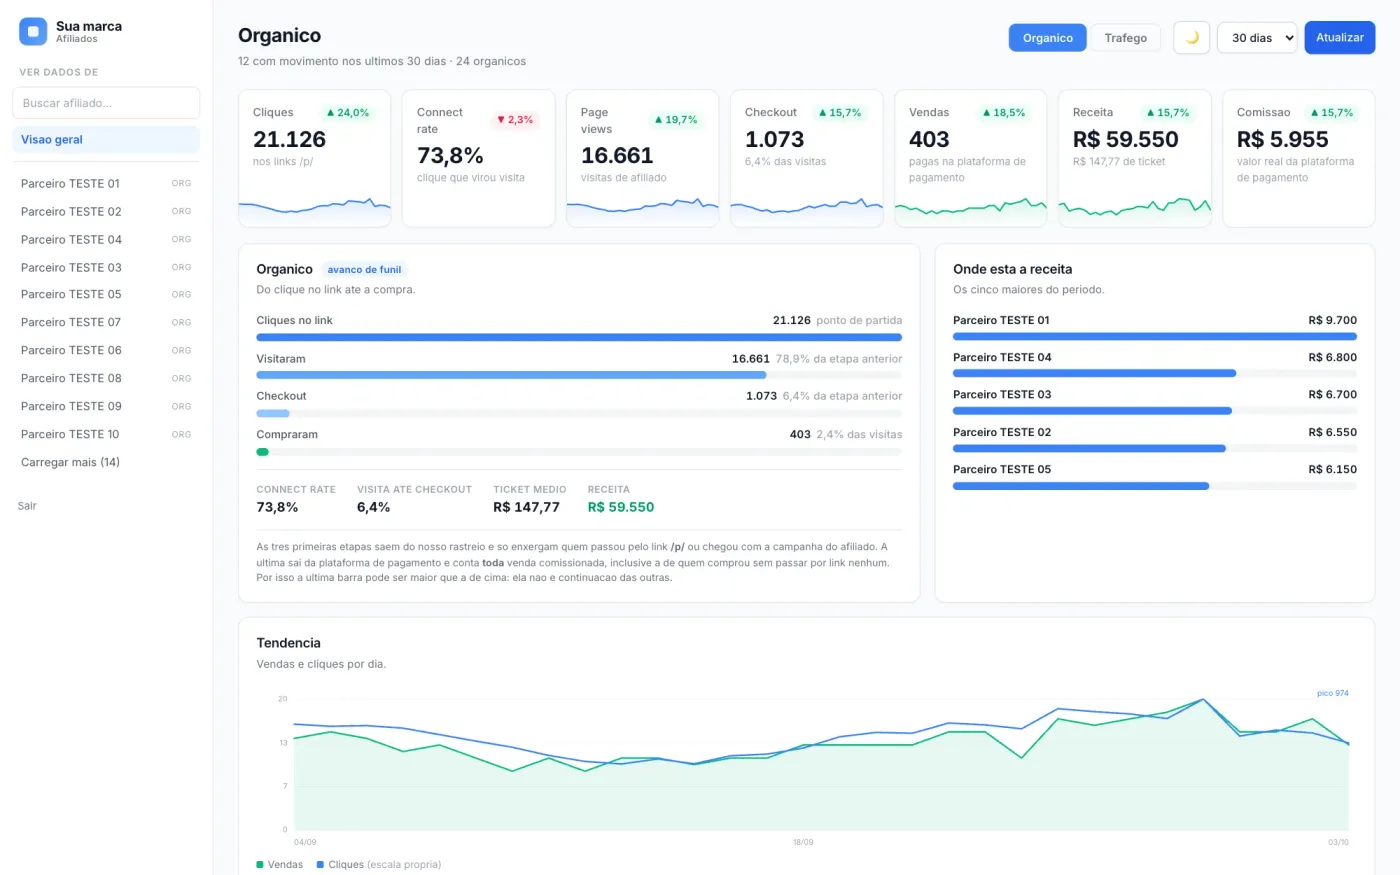Click Parceiro TESTE 05 in revenue ranking
This screenshot has width=1400, height=875.
[1002, 470]
